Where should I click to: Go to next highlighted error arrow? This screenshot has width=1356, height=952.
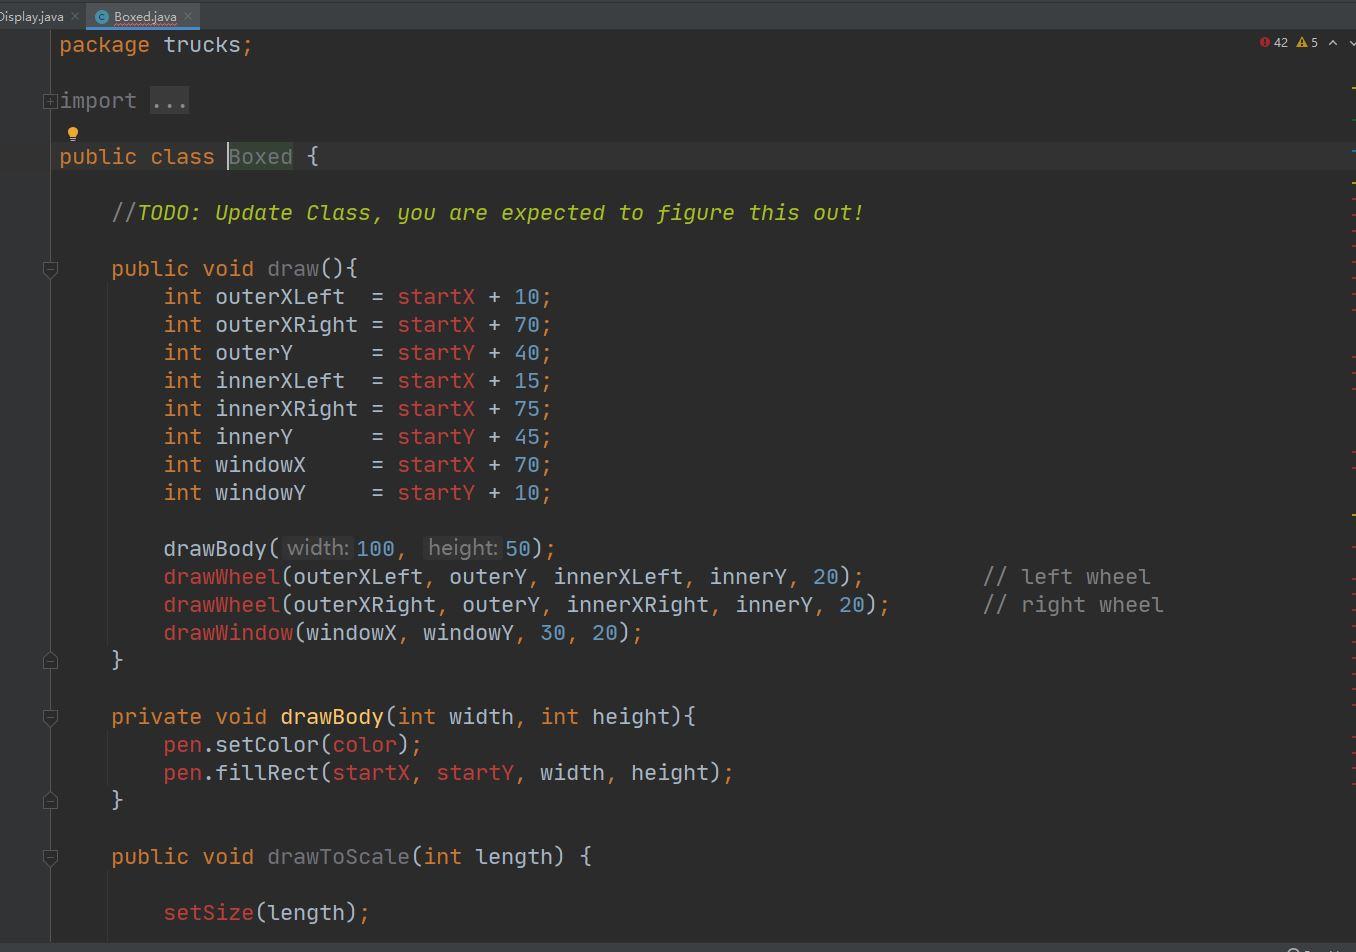[x=1351, y=43]
